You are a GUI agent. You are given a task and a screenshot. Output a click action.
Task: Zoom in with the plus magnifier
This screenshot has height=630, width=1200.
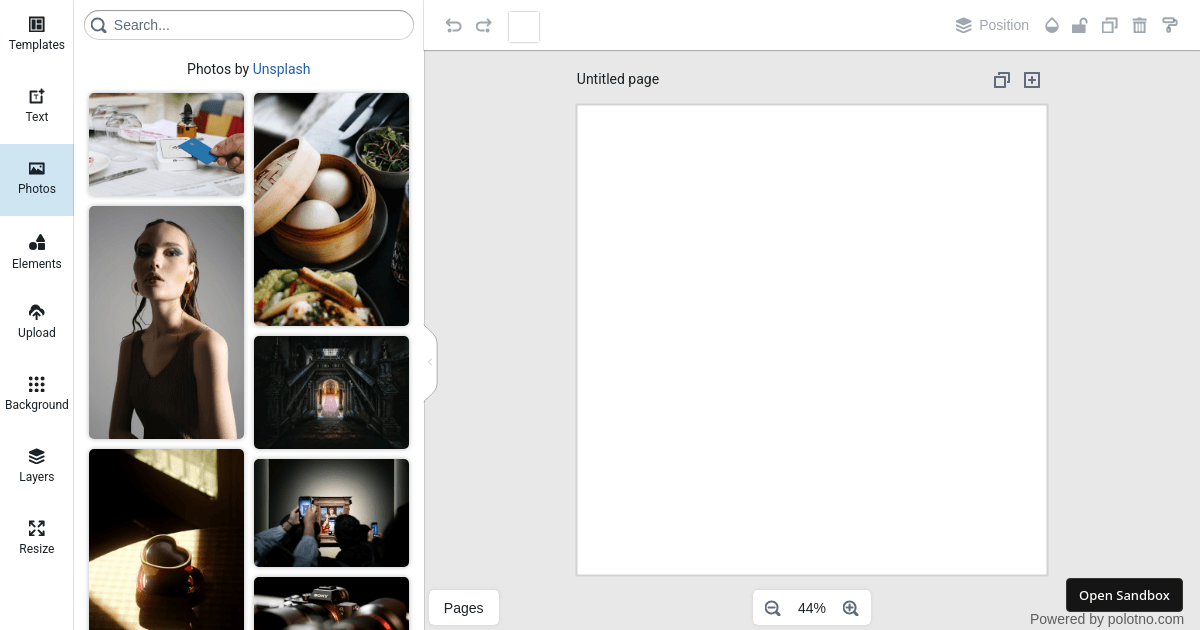click(851, 608)
